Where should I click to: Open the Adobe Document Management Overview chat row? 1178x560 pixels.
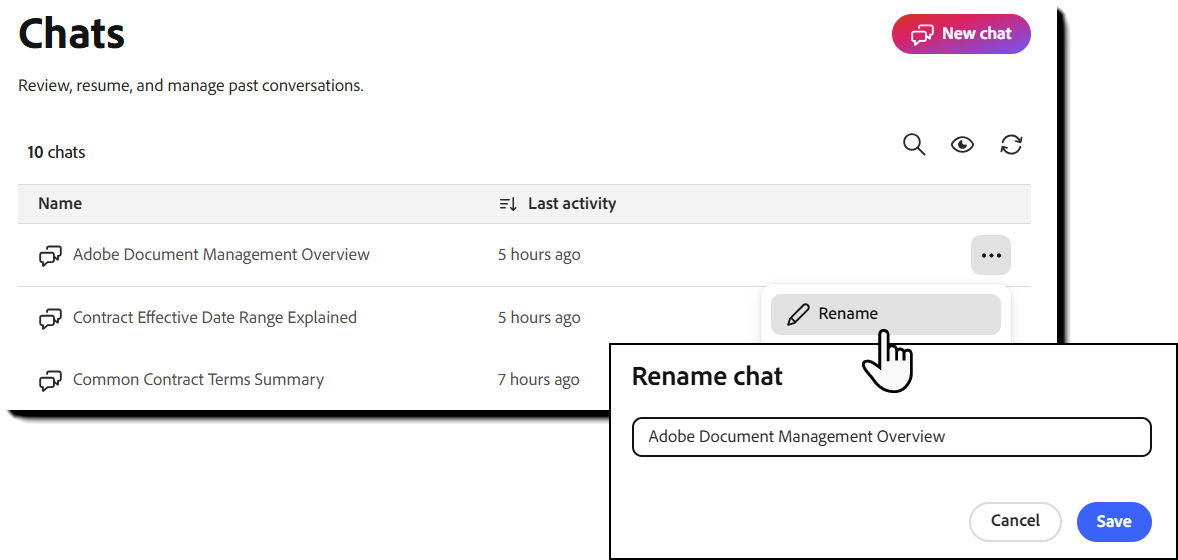click(221, 255)
